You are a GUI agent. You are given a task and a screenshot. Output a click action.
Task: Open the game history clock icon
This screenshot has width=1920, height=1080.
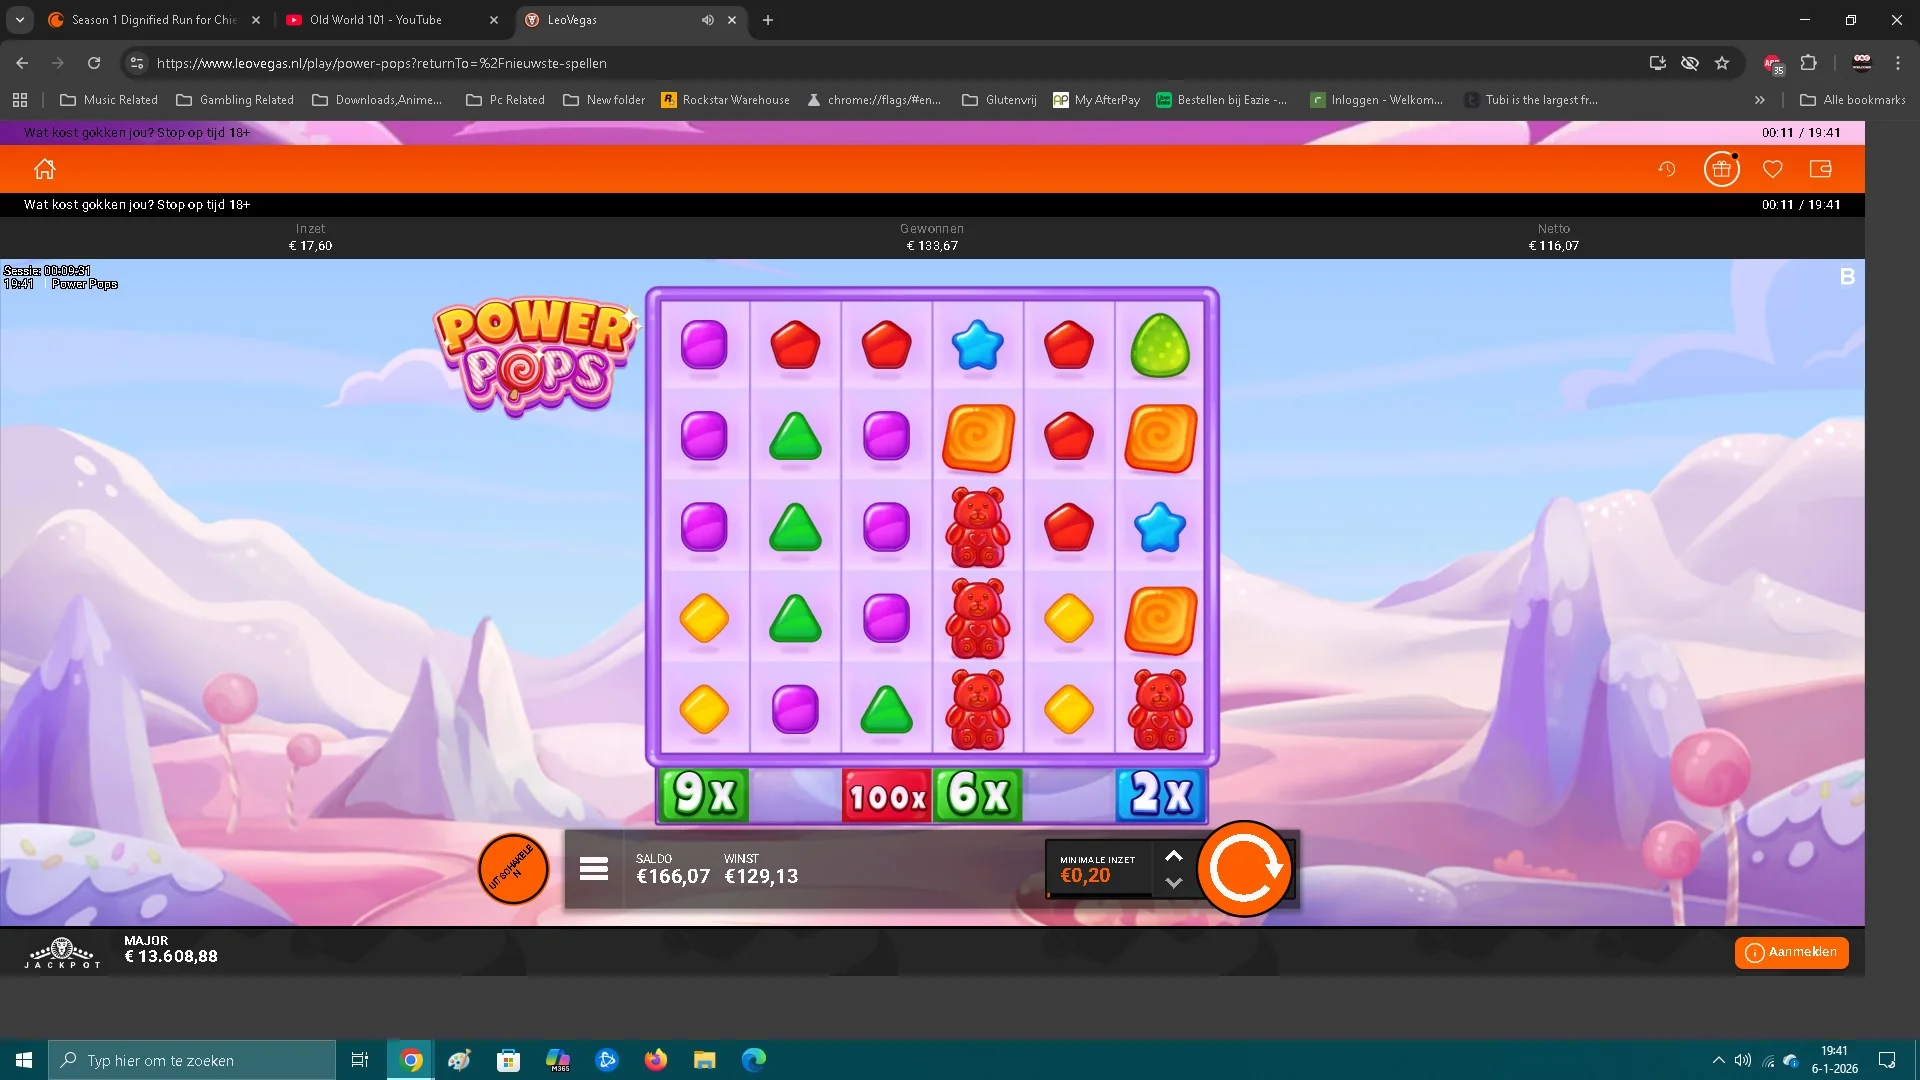click(1666, 169)
